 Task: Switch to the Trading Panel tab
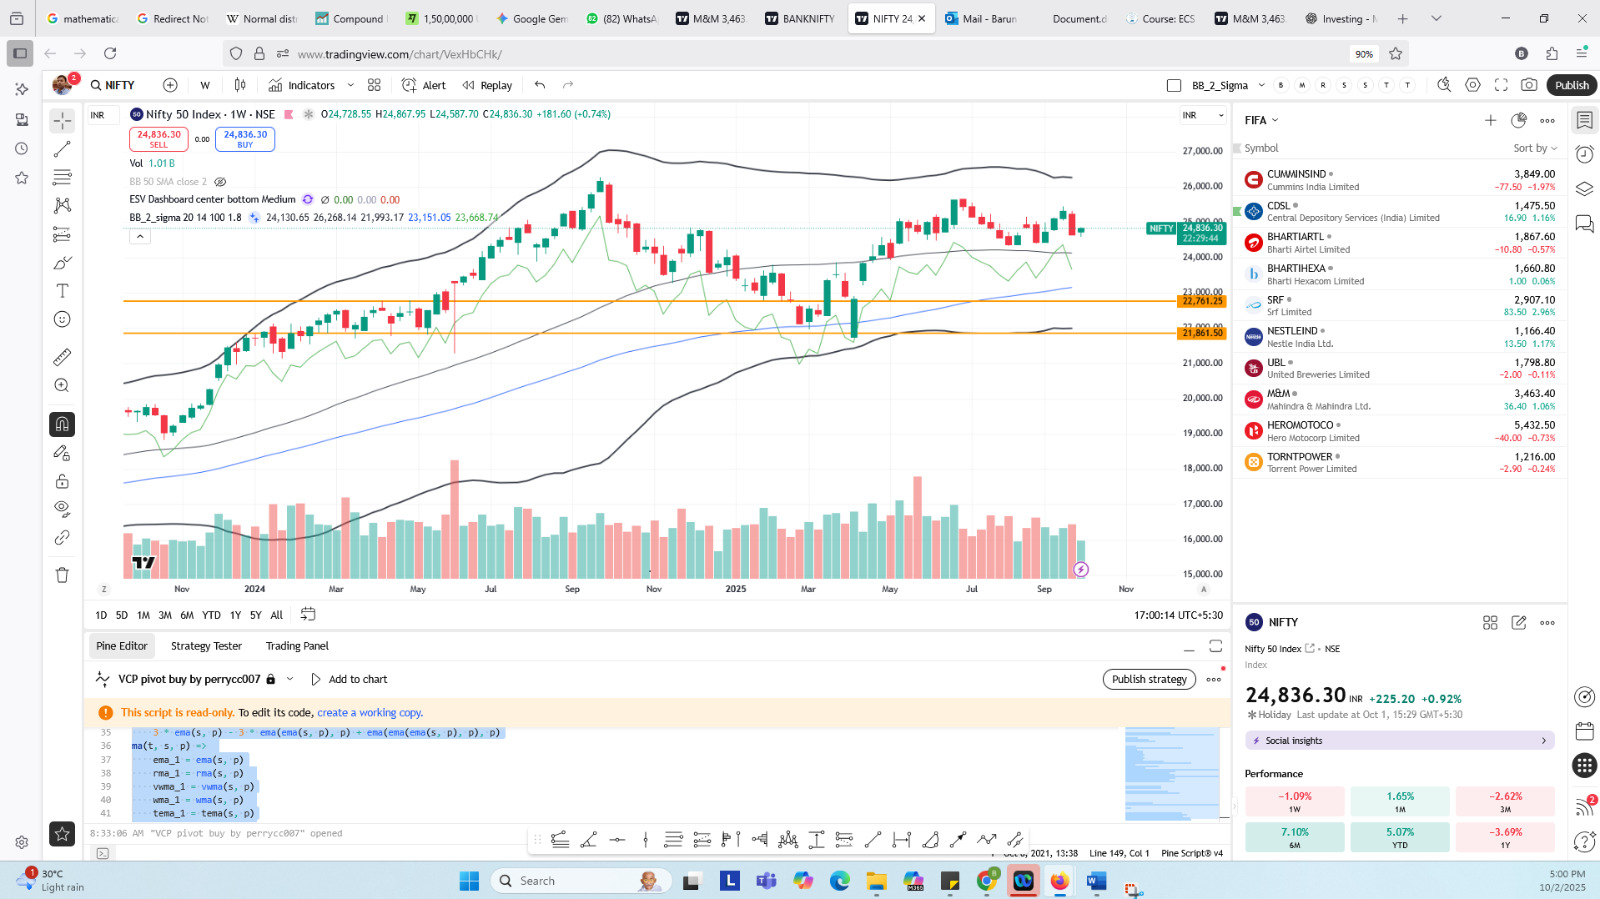(297, 646)
